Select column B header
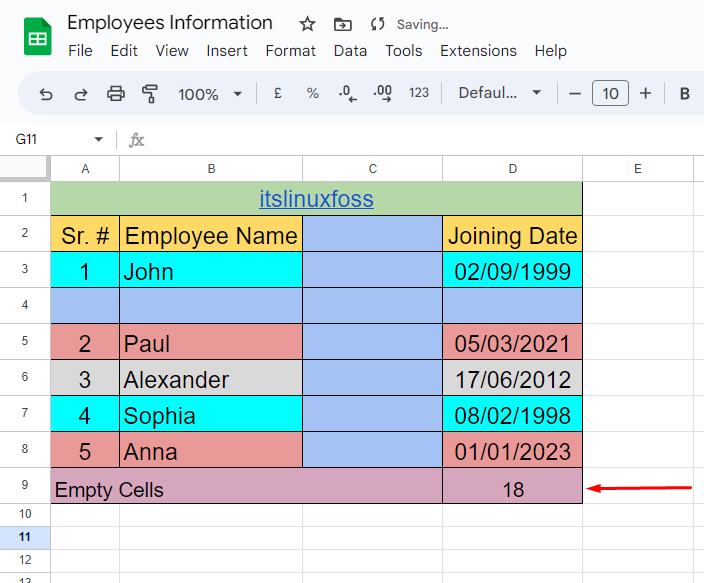Screen dimensions: 704x583 (x=211, y=169)
